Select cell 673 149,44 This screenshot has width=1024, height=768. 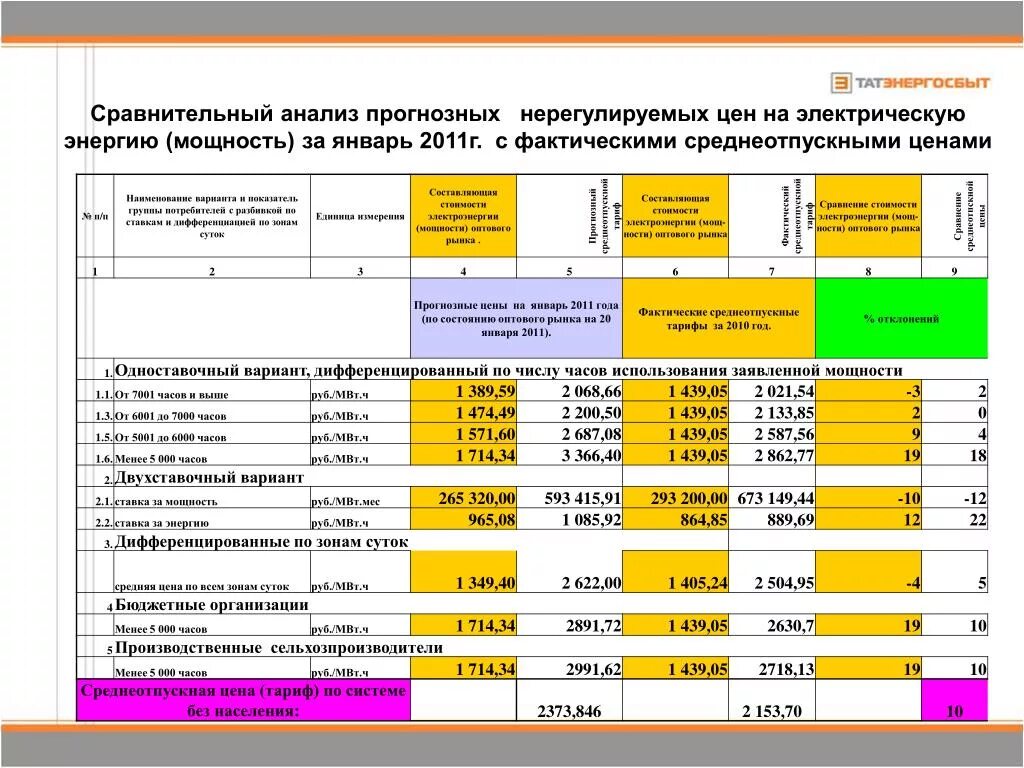coord(772,498)
